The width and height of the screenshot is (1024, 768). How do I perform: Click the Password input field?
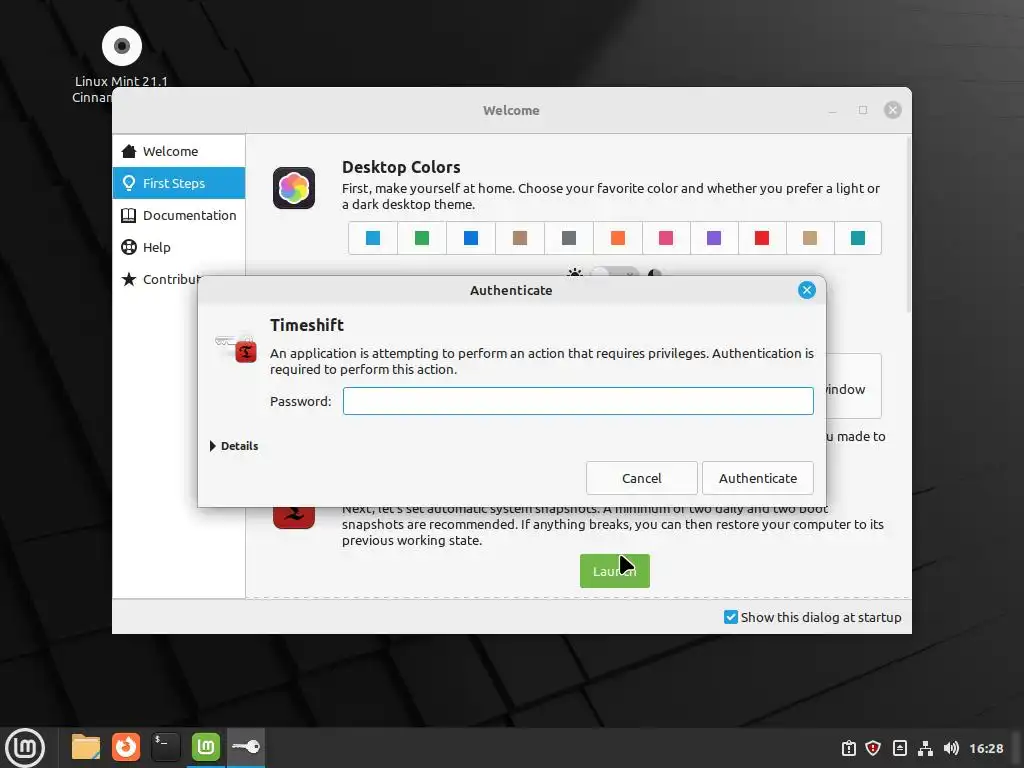pyautogui.click(x=578, y=401)
